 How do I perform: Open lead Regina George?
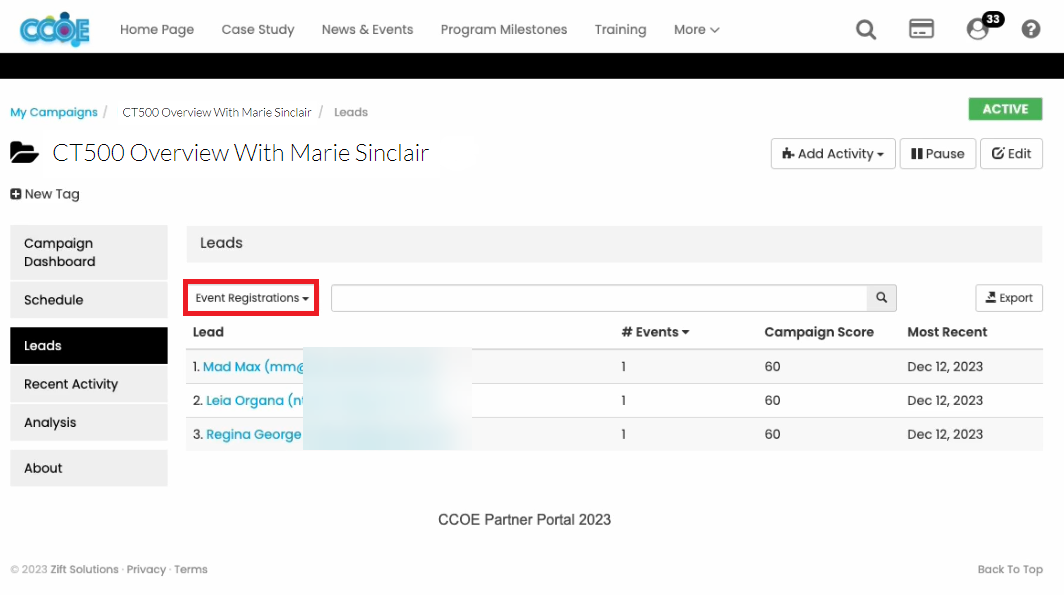tap(253, 434)
